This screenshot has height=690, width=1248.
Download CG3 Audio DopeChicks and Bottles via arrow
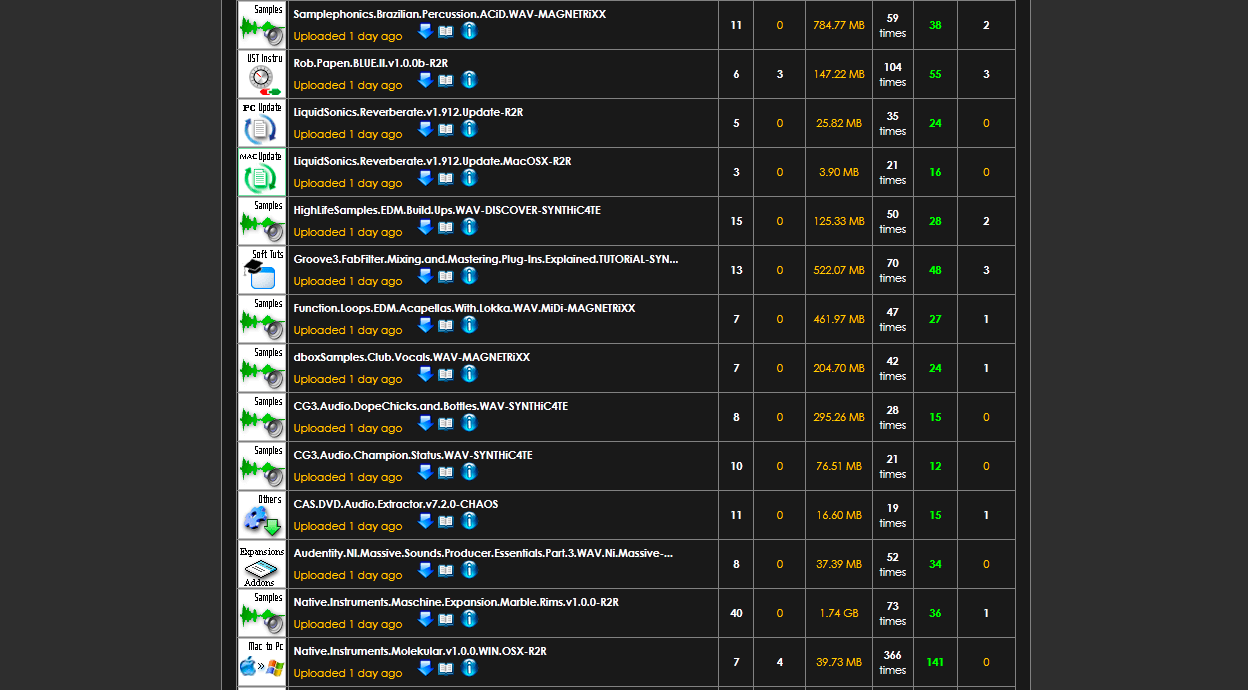click(425, 423)
